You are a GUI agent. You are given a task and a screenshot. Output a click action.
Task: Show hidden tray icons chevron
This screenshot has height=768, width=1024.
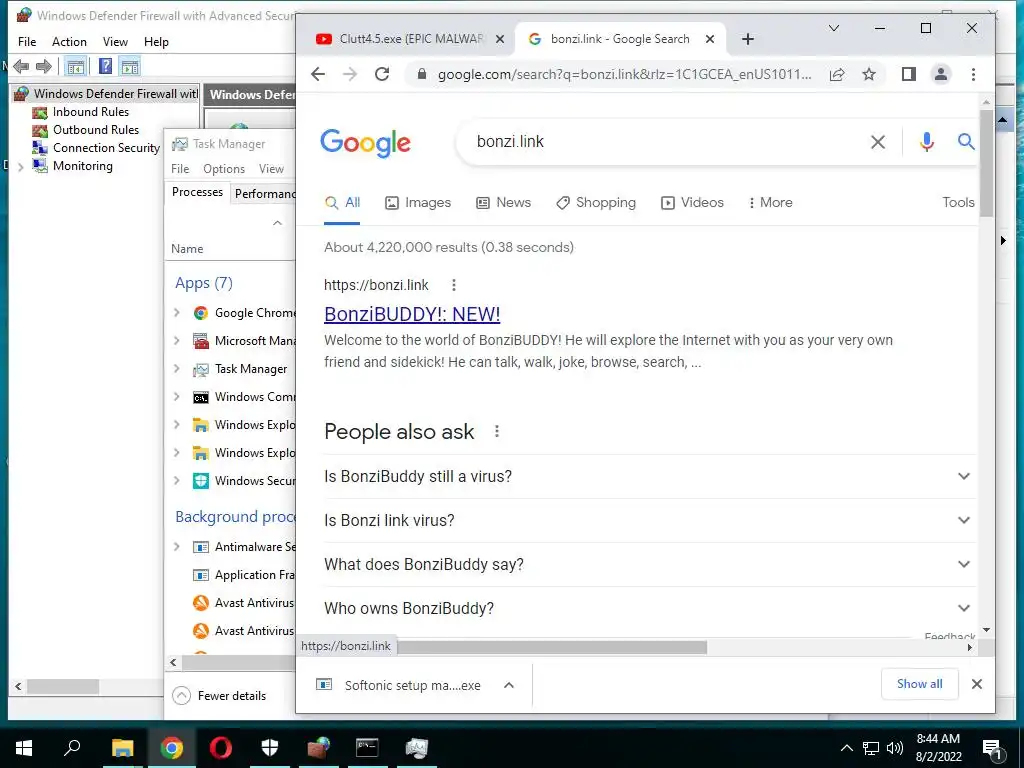point(846,748)
